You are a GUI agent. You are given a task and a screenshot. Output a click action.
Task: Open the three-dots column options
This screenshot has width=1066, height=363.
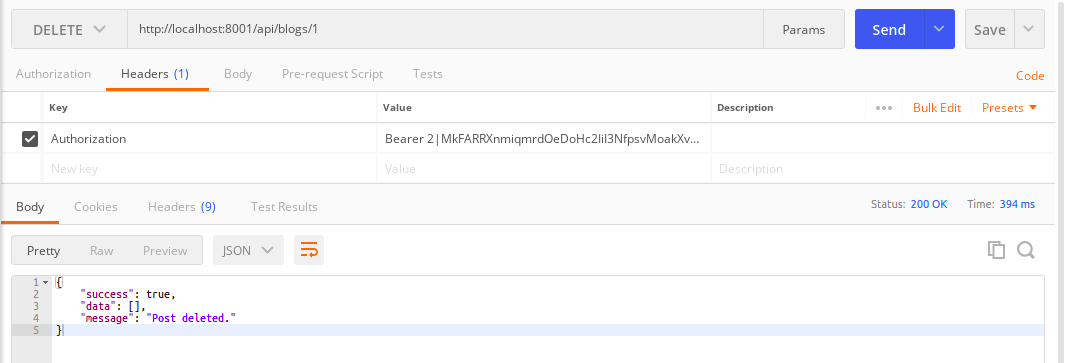[x=884, y=108]
